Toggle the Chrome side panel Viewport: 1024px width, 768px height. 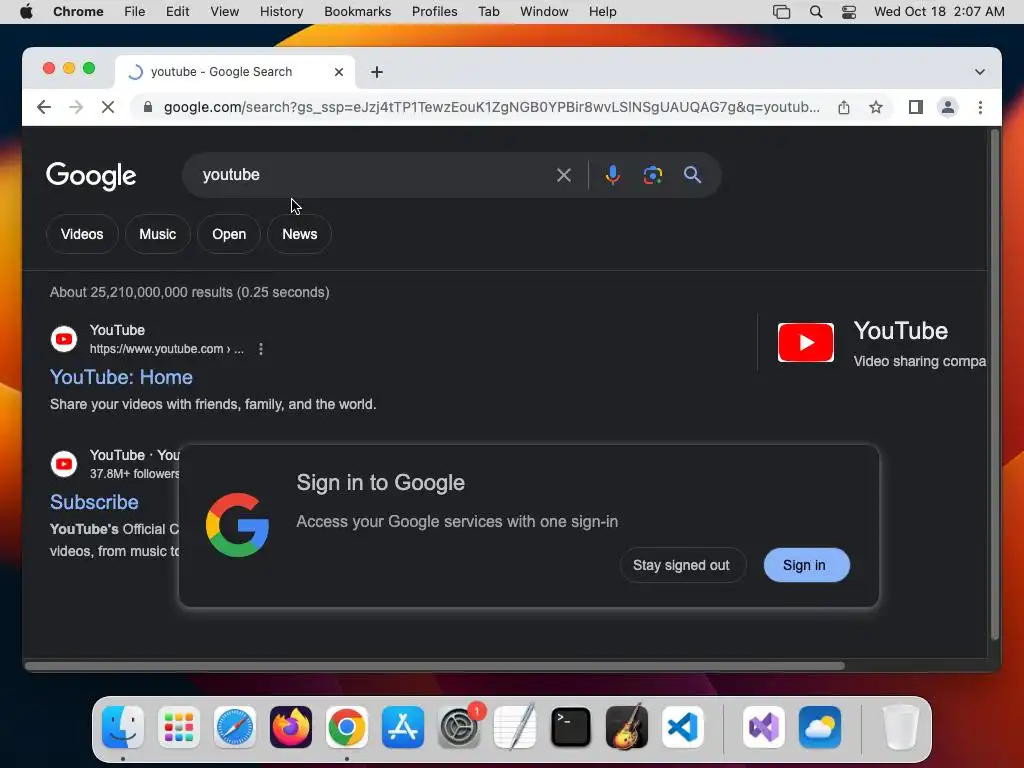[x=916, y=107]
